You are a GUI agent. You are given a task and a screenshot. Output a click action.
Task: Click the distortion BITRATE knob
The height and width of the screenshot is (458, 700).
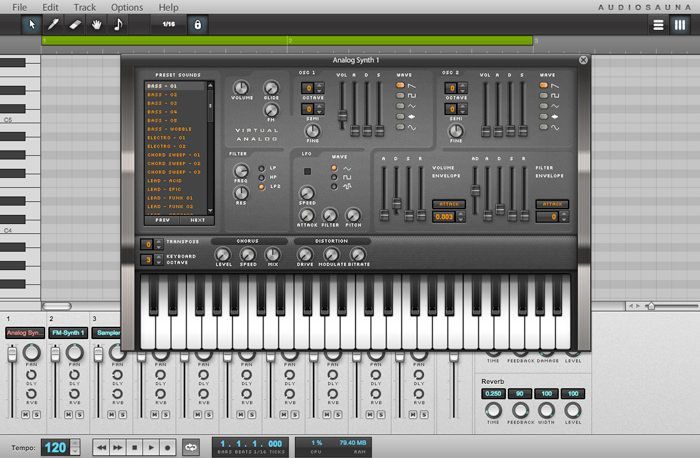[x=357, y=254]
